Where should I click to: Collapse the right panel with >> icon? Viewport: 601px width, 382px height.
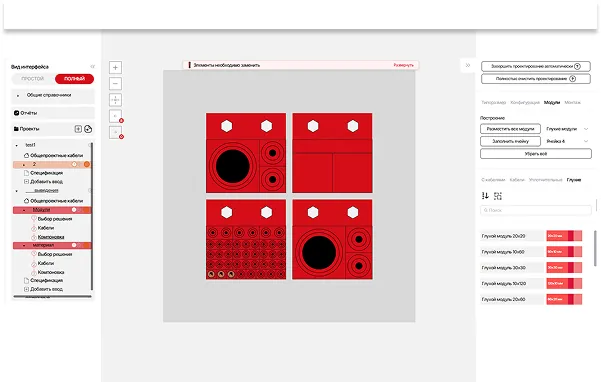tap(468, 66)
